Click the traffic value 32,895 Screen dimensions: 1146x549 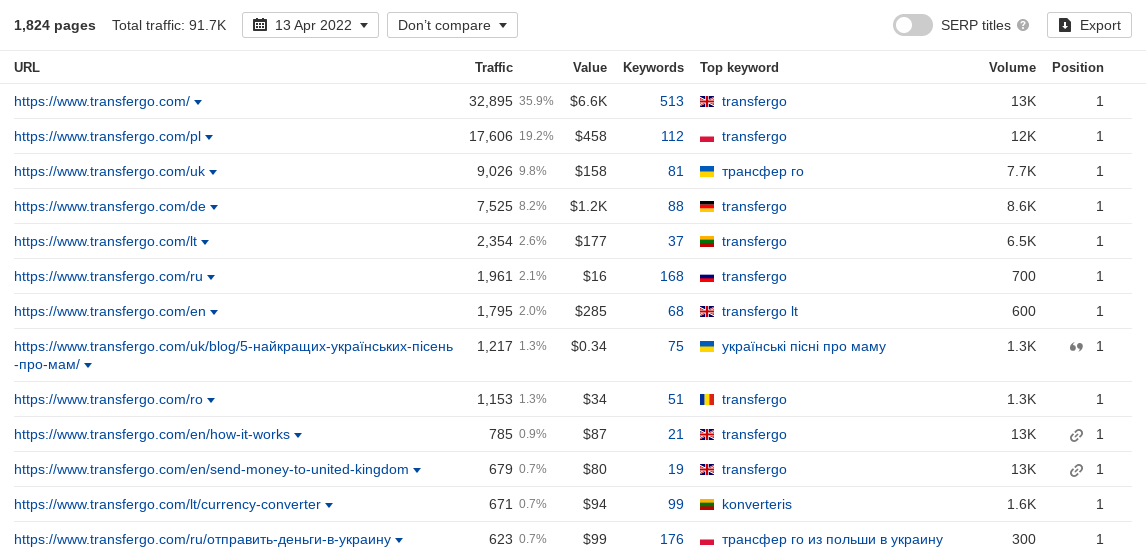490,102
